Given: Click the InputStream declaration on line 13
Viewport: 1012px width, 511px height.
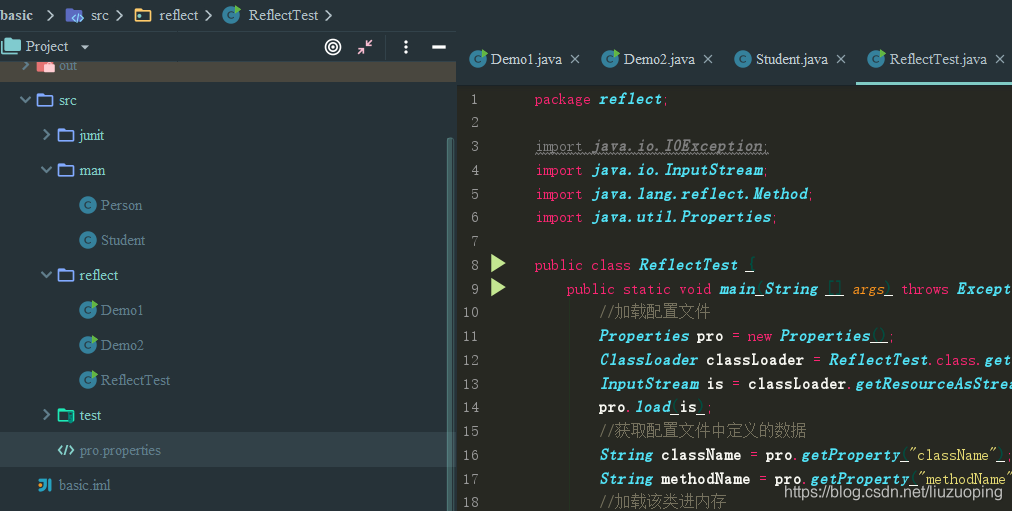Looking at the screenshot, I should [x=649, y=384].
